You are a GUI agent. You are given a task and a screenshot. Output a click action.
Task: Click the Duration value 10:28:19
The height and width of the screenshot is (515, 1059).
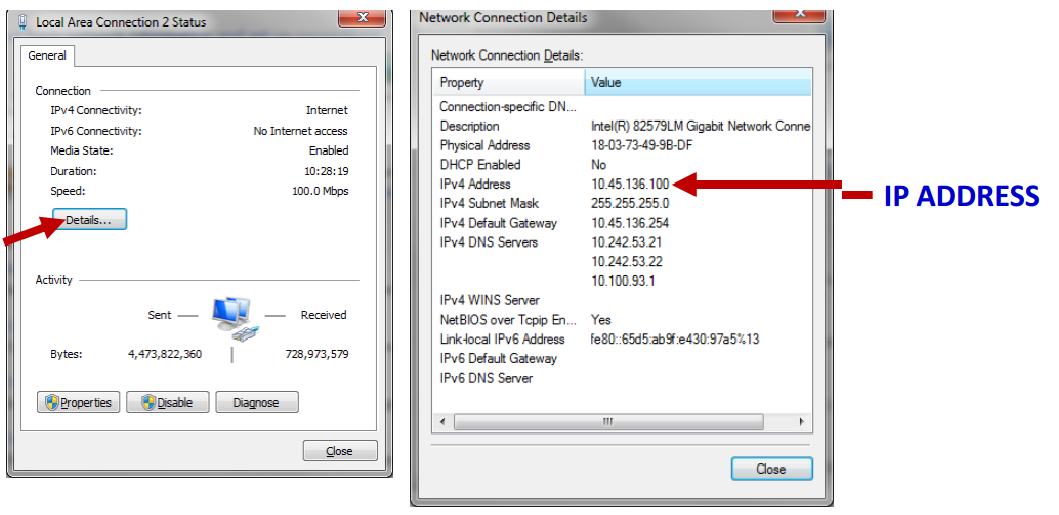(x=326, y=171)
